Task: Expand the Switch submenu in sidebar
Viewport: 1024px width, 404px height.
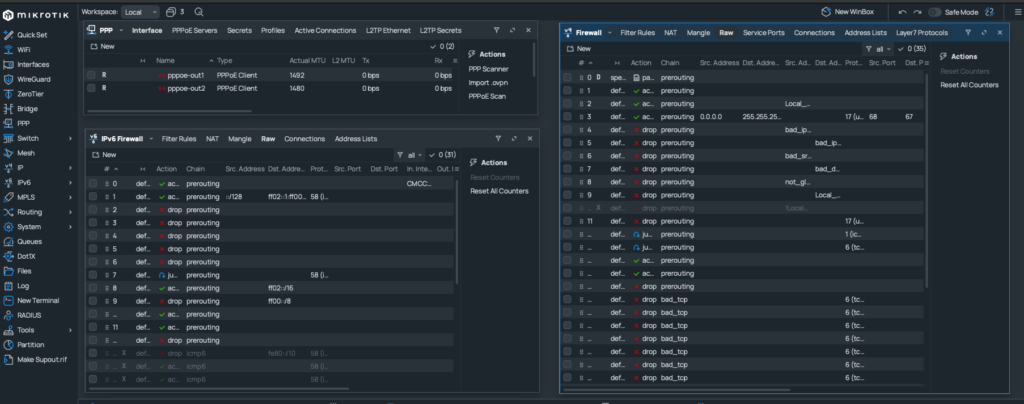Action: tap(70, 138)
